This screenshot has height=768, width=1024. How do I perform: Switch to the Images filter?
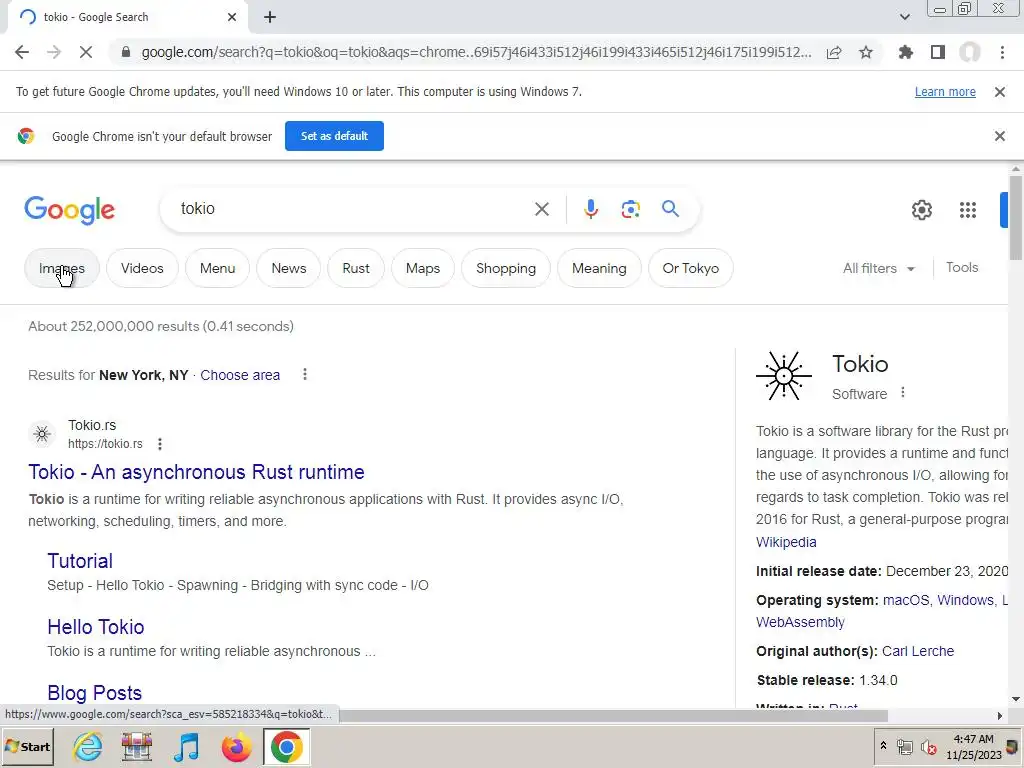click(61, 268)
